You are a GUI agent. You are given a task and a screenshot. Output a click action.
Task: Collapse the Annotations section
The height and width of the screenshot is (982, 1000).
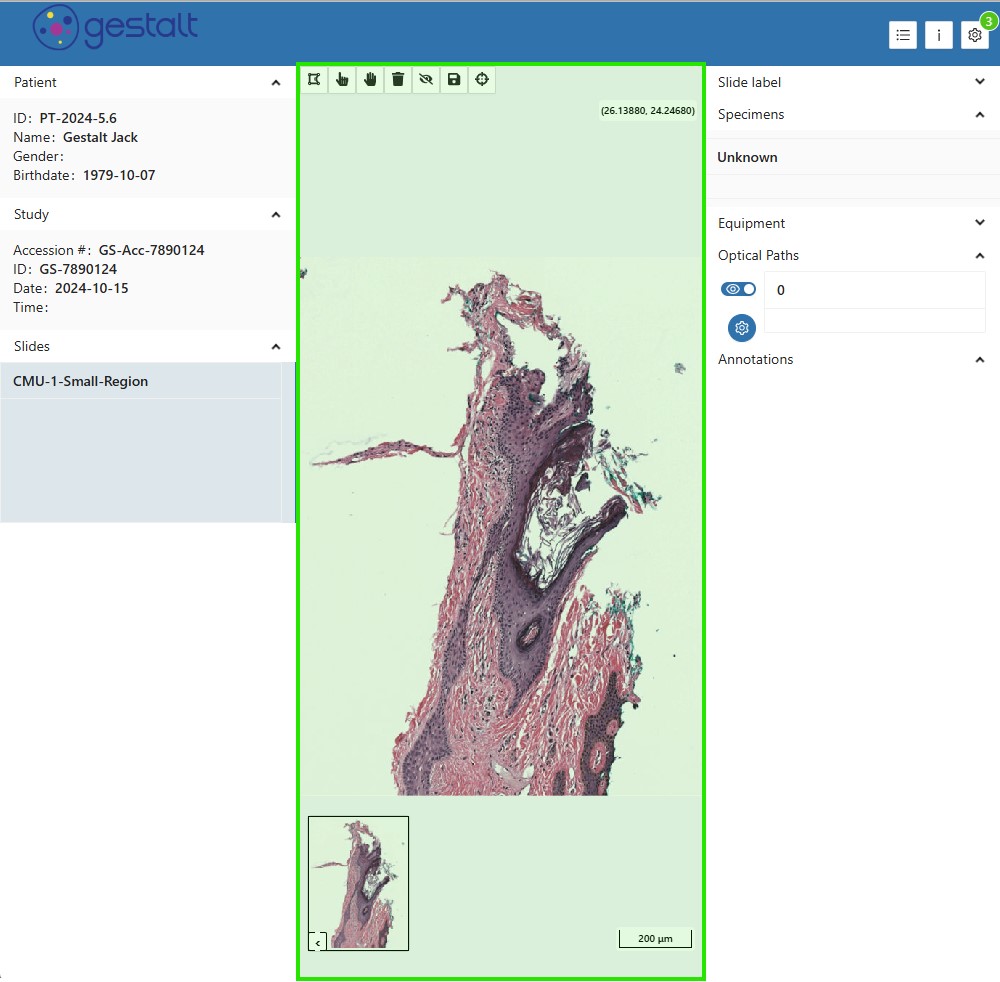pos(979,360)
